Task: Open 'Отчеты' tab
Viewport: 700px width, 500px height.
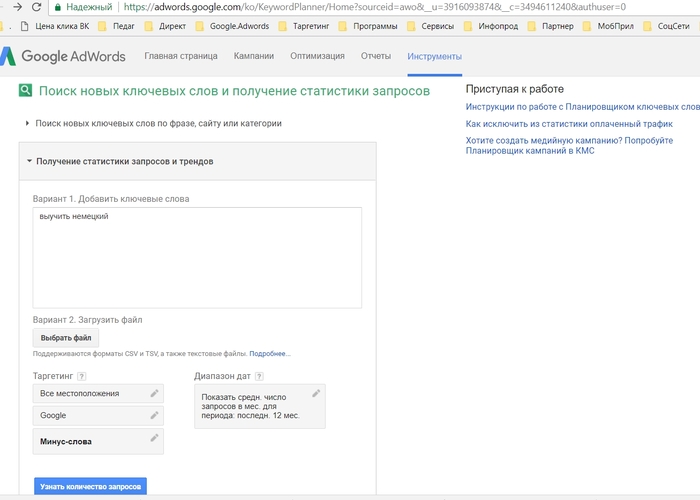Action: (376, 56)
